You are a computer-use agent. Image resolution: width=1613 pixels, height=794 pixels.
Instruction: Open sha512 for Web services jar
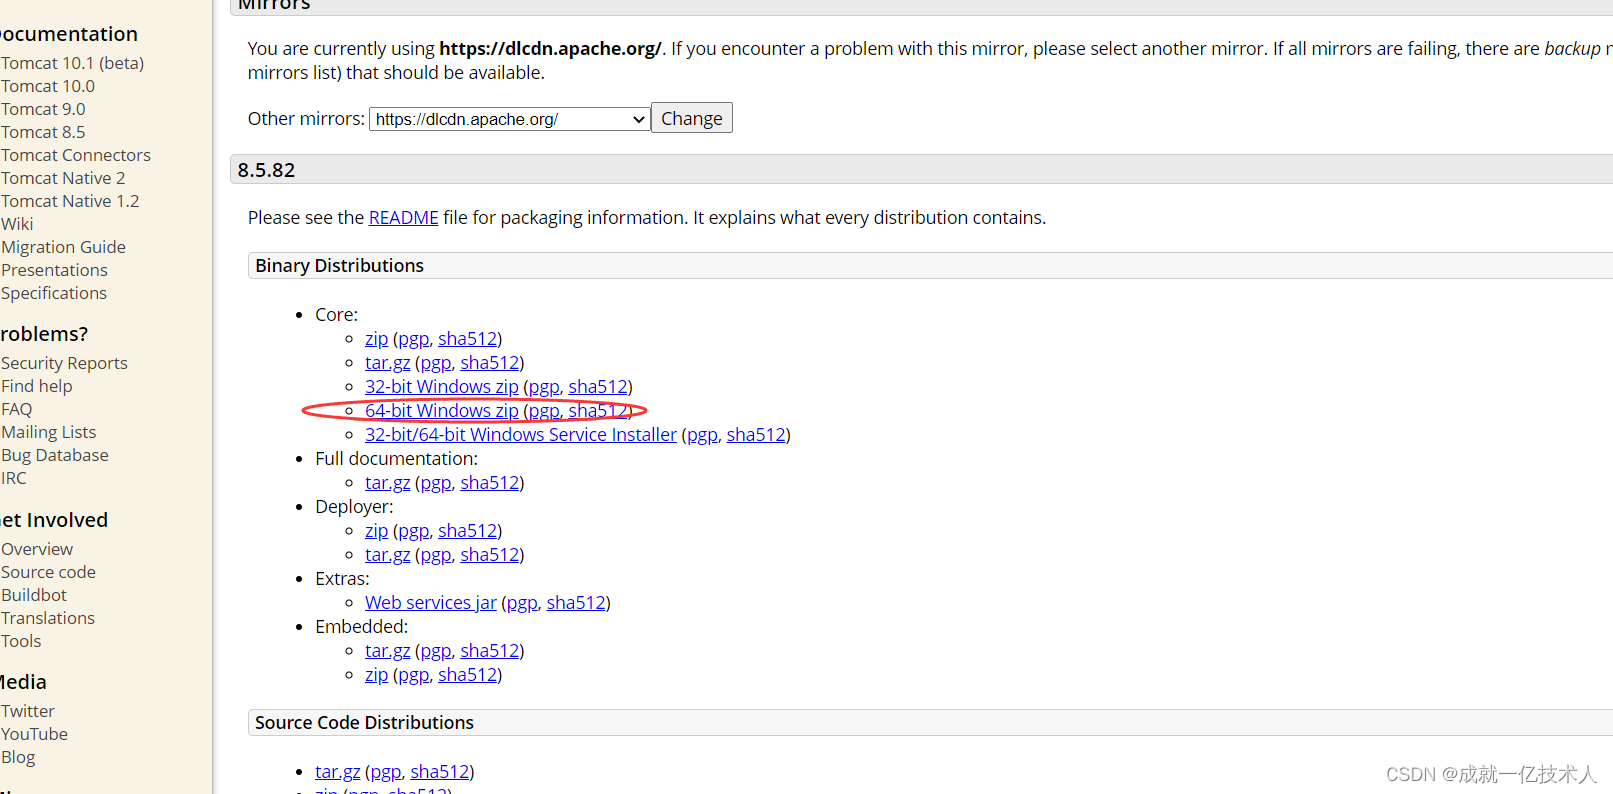(x=576, y=603)
